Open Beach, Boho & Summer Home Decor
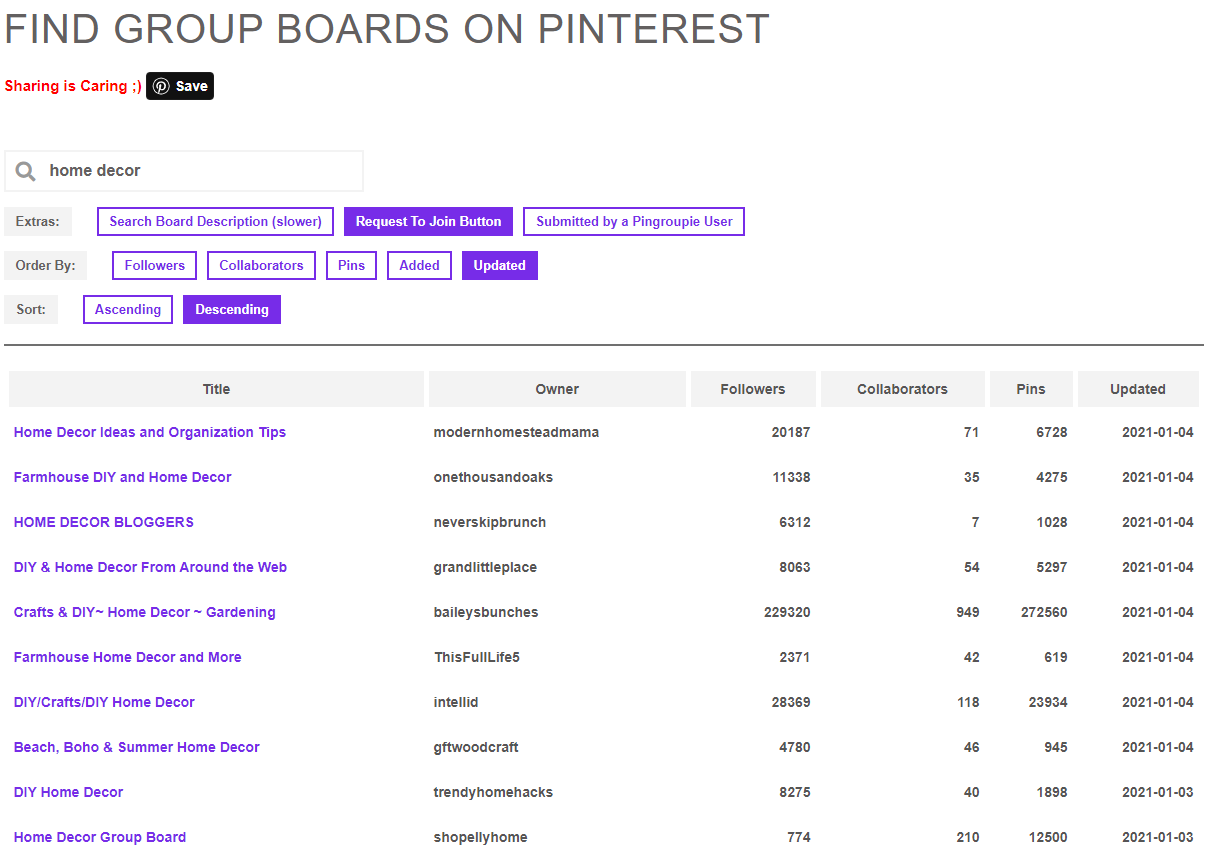 pyautogui.click(x=137, y=748)
